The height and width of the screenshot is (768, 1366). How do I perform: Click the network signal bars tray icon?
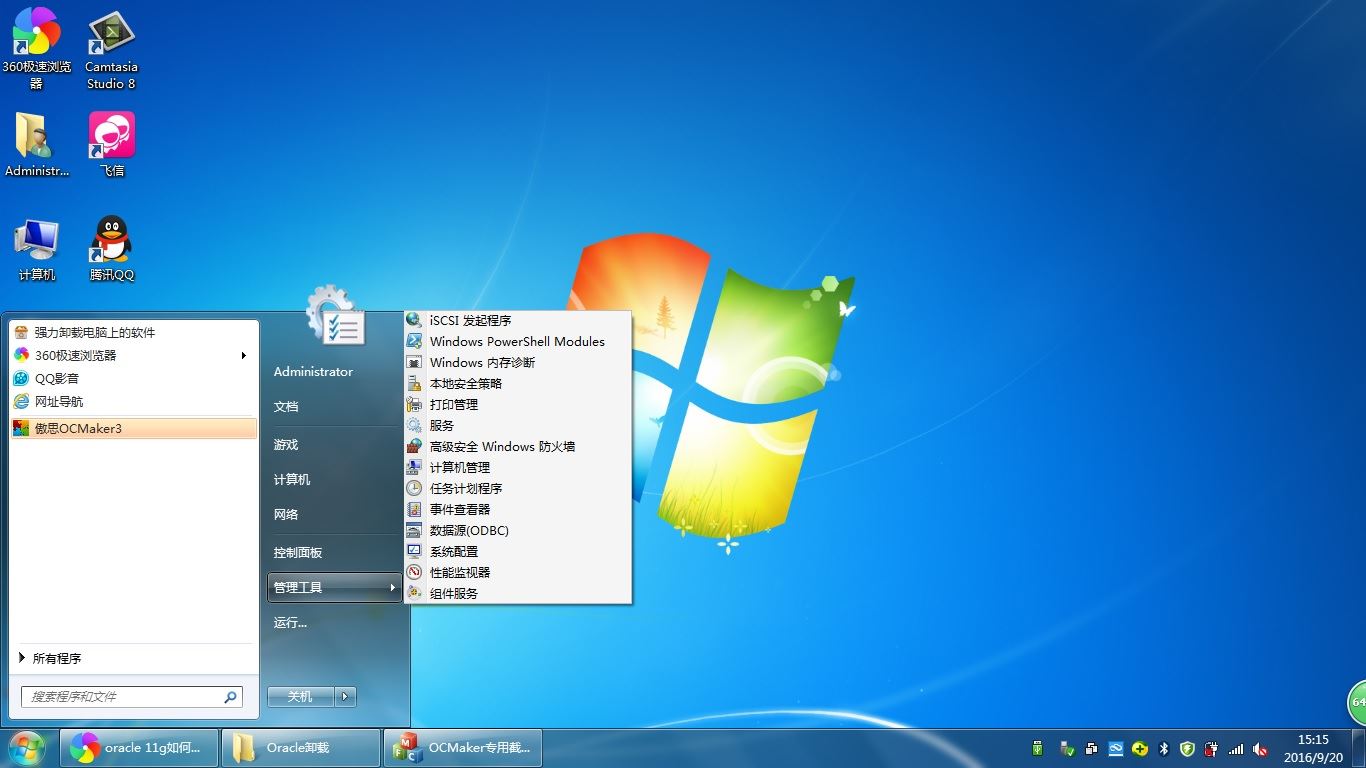point(1236,749)
